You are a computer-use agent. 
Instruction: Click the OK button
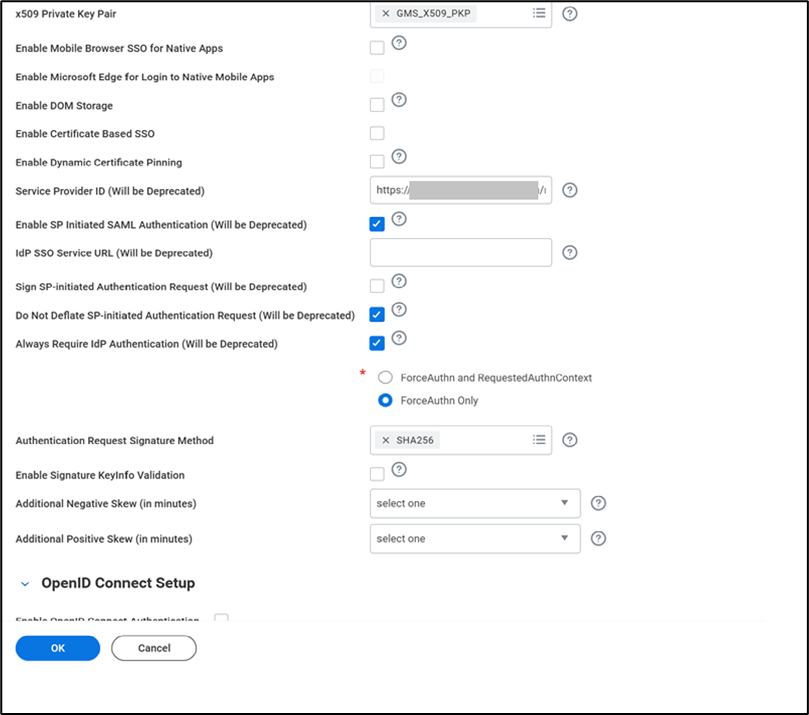[x=58, y=648]
